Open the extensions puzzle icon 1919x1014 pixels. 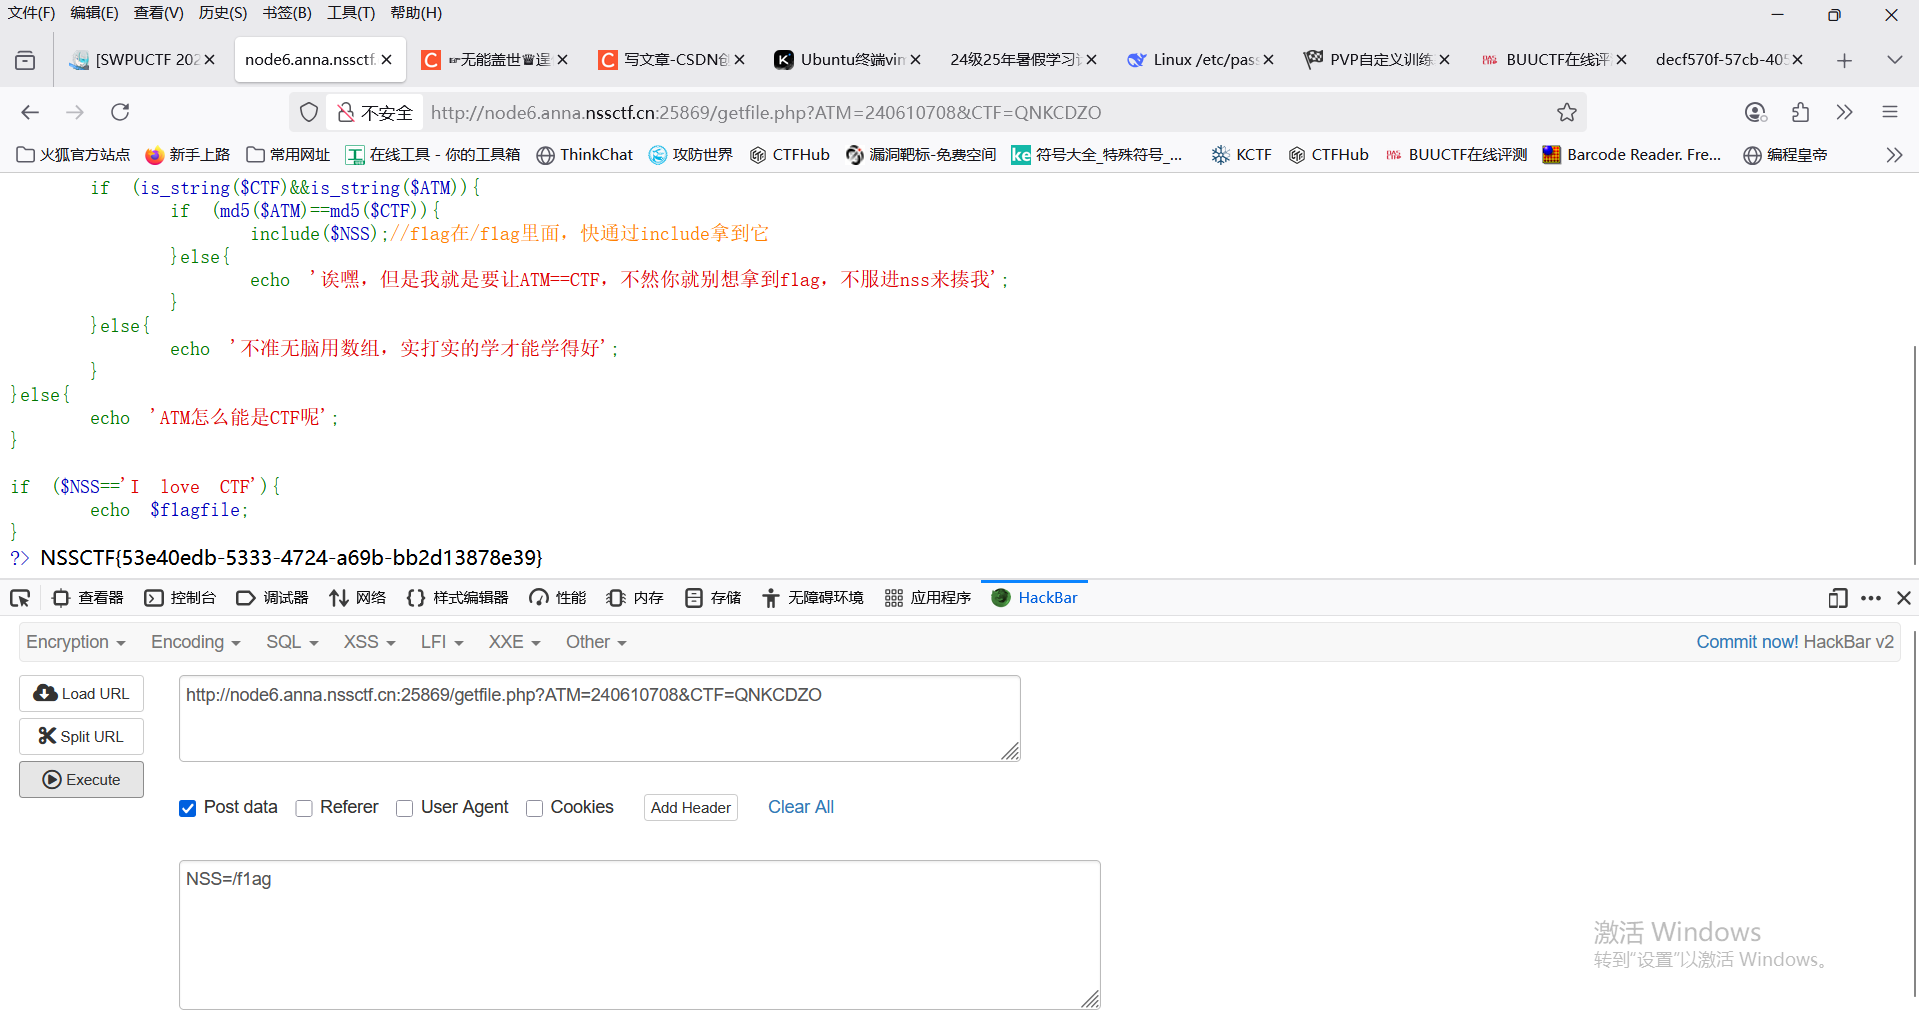click(1800, 112)
